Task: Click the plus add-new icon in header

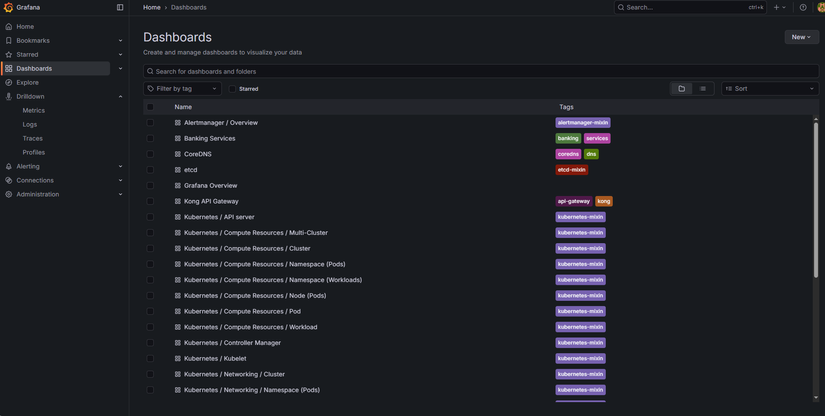Action: click(x=777, y=7)
